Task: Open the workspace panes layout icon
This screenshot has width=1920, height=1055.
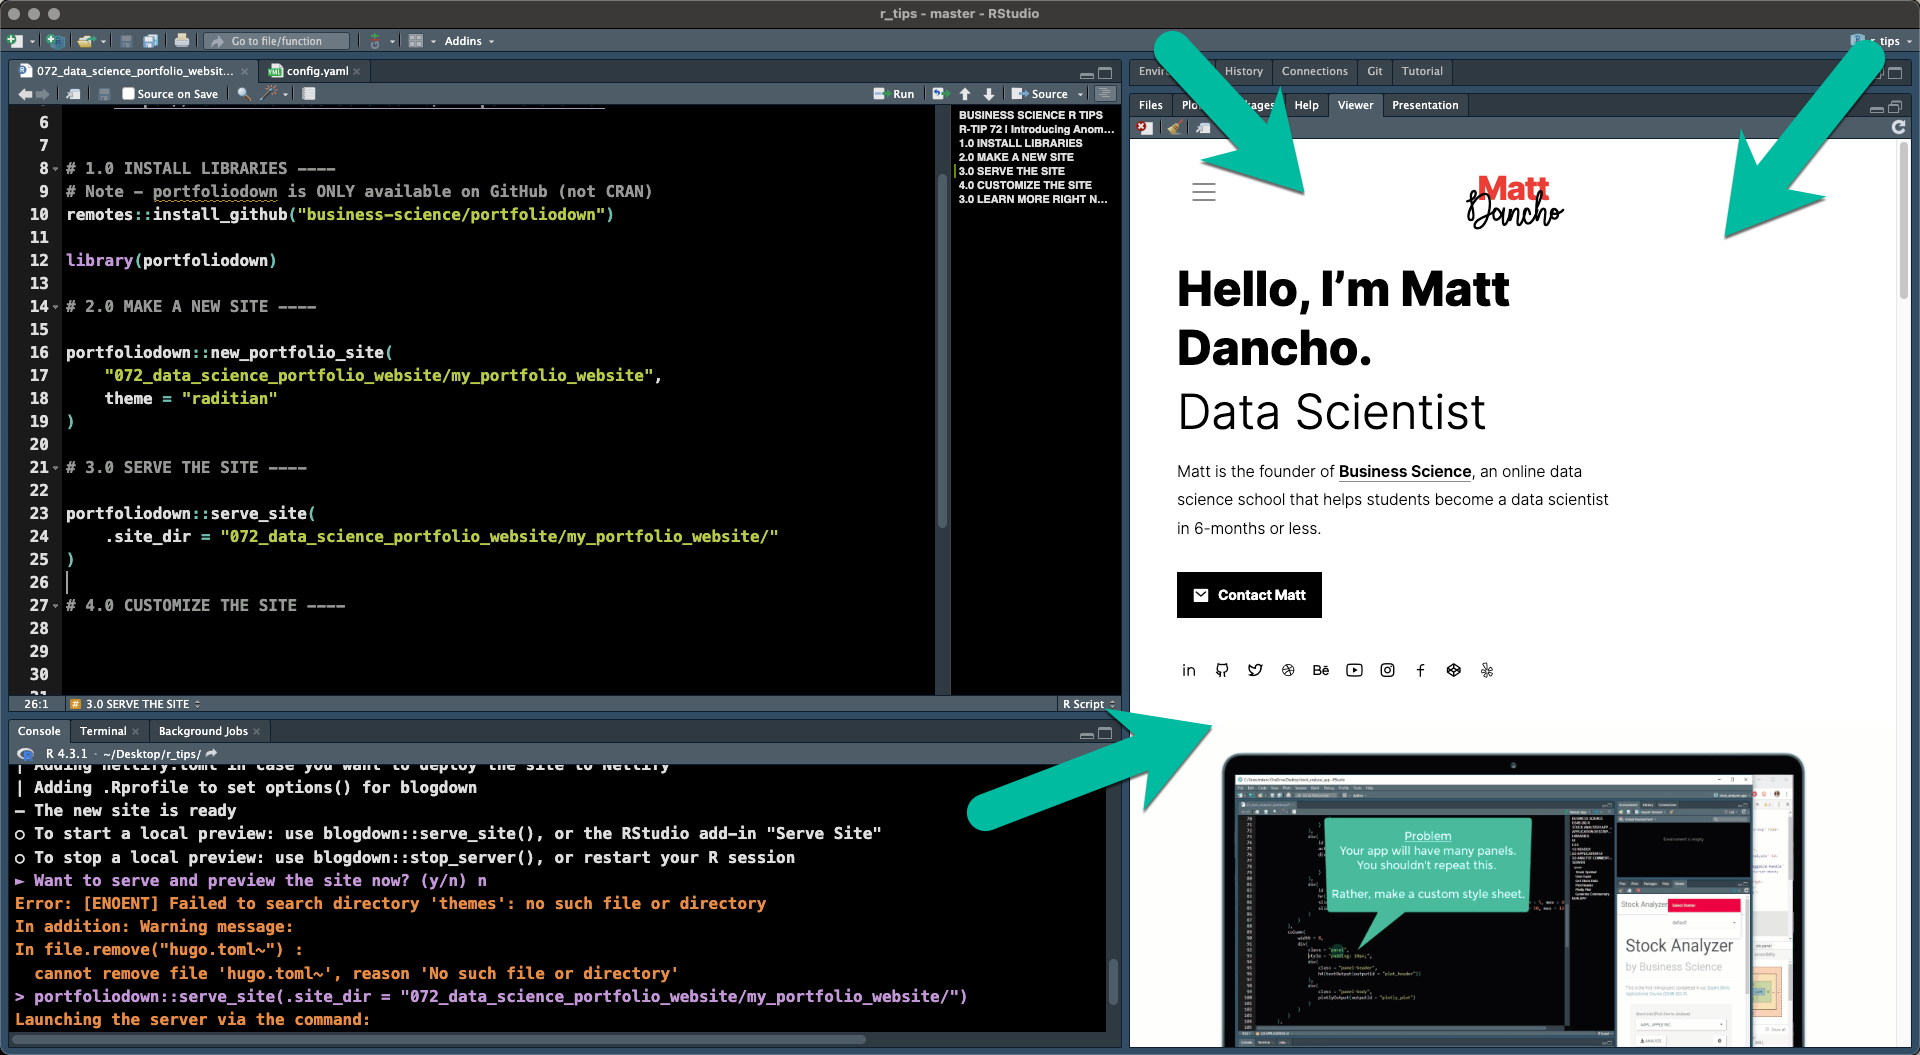Action: [x=416, y=41]
